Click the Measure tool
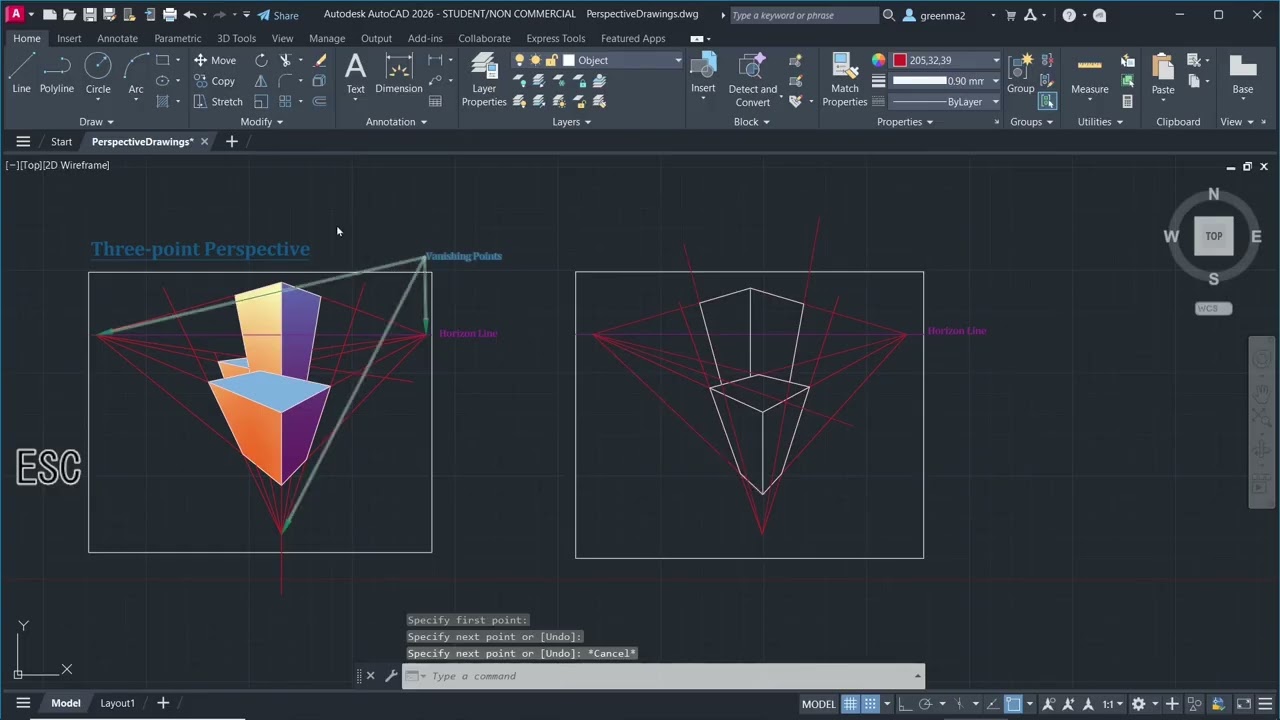The image size is (1280, 720). [1089, 74]
